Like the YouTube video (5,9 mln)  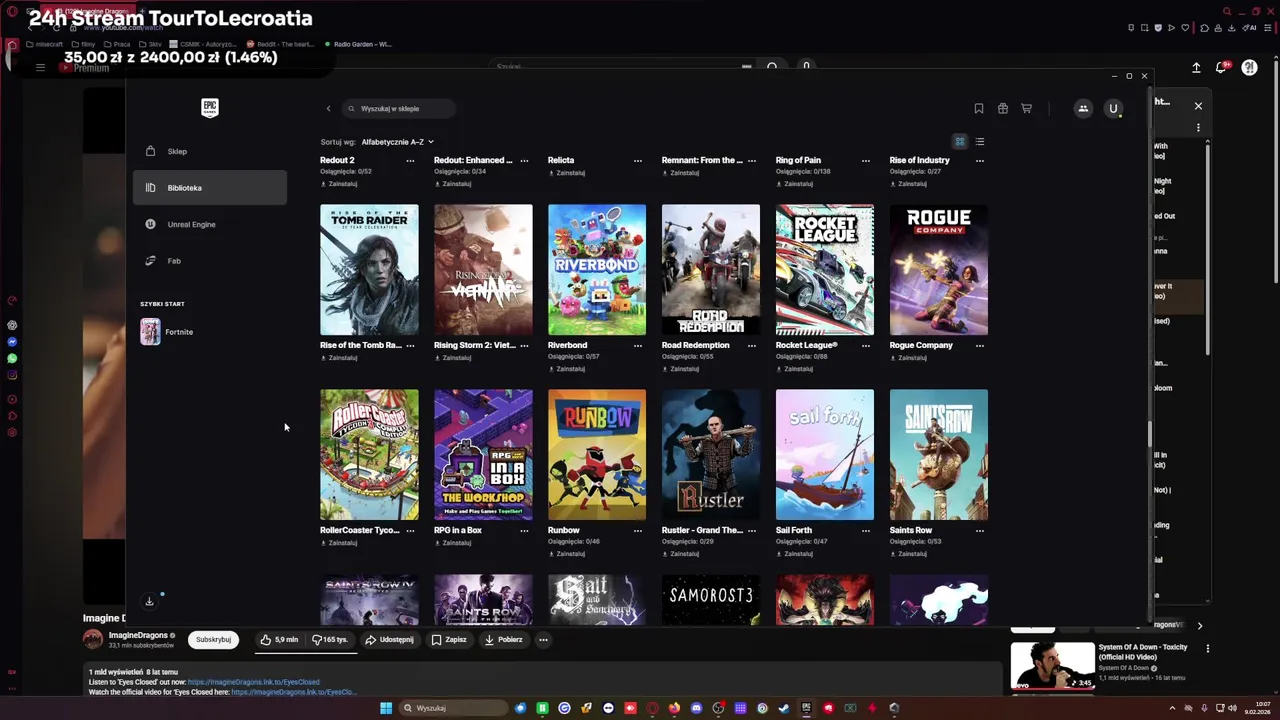click(280, 639)
